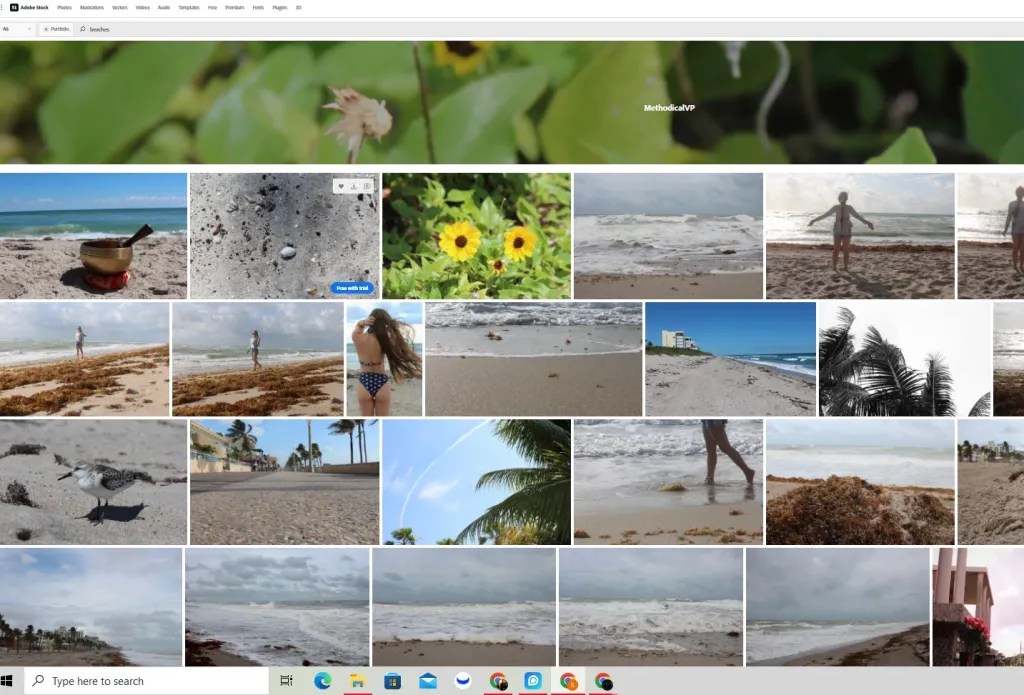Select the Premium menu item
This screenshot has height=695, width=1024.
point(235,7)
